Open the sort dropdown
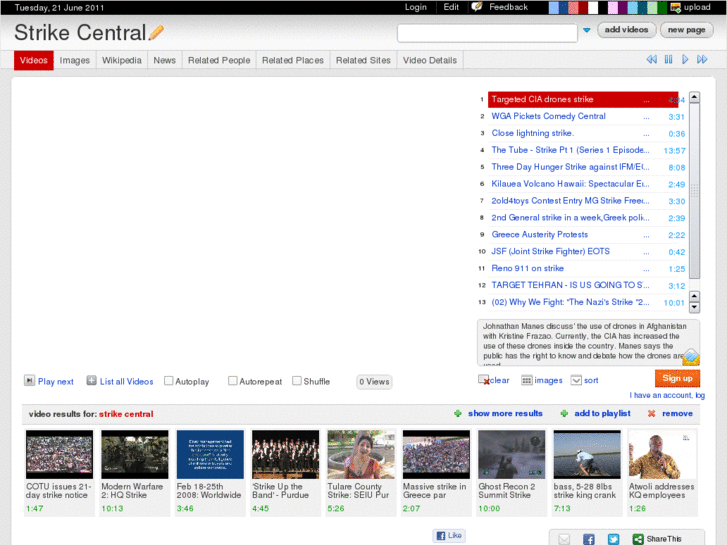The width and height of the screenshot is (727, 545). pos(576,380)
